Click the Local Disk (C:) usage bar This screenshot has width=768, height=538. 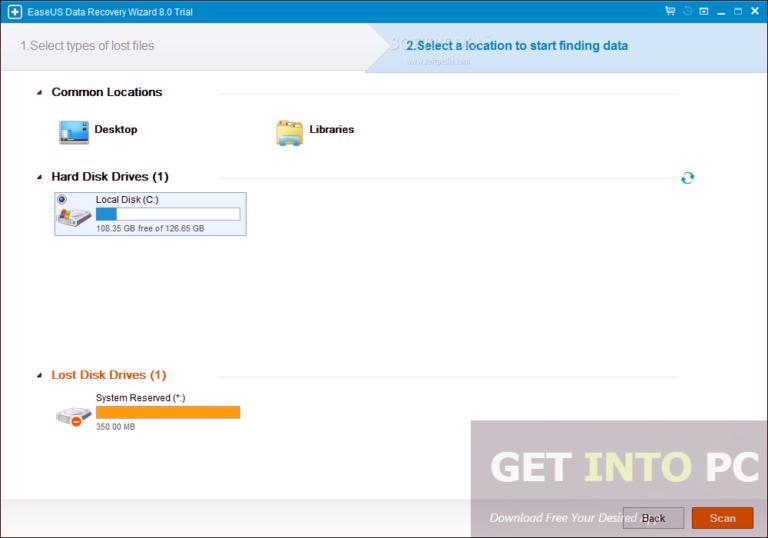(168, 214)
